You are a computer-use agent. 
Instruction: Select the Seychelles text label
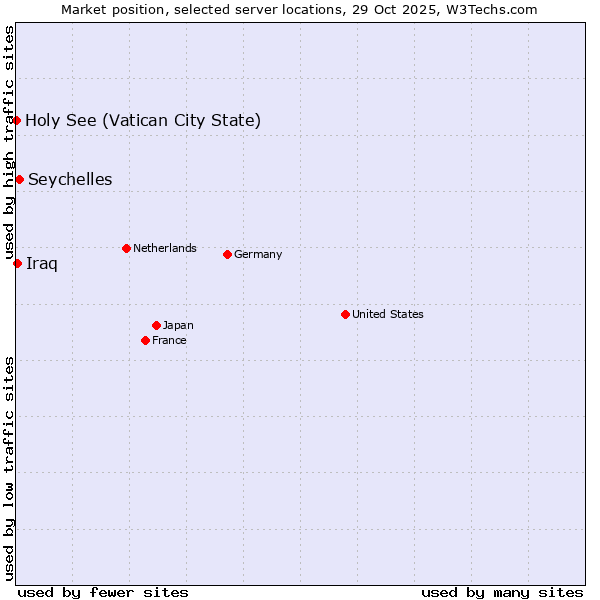(70, 180)
